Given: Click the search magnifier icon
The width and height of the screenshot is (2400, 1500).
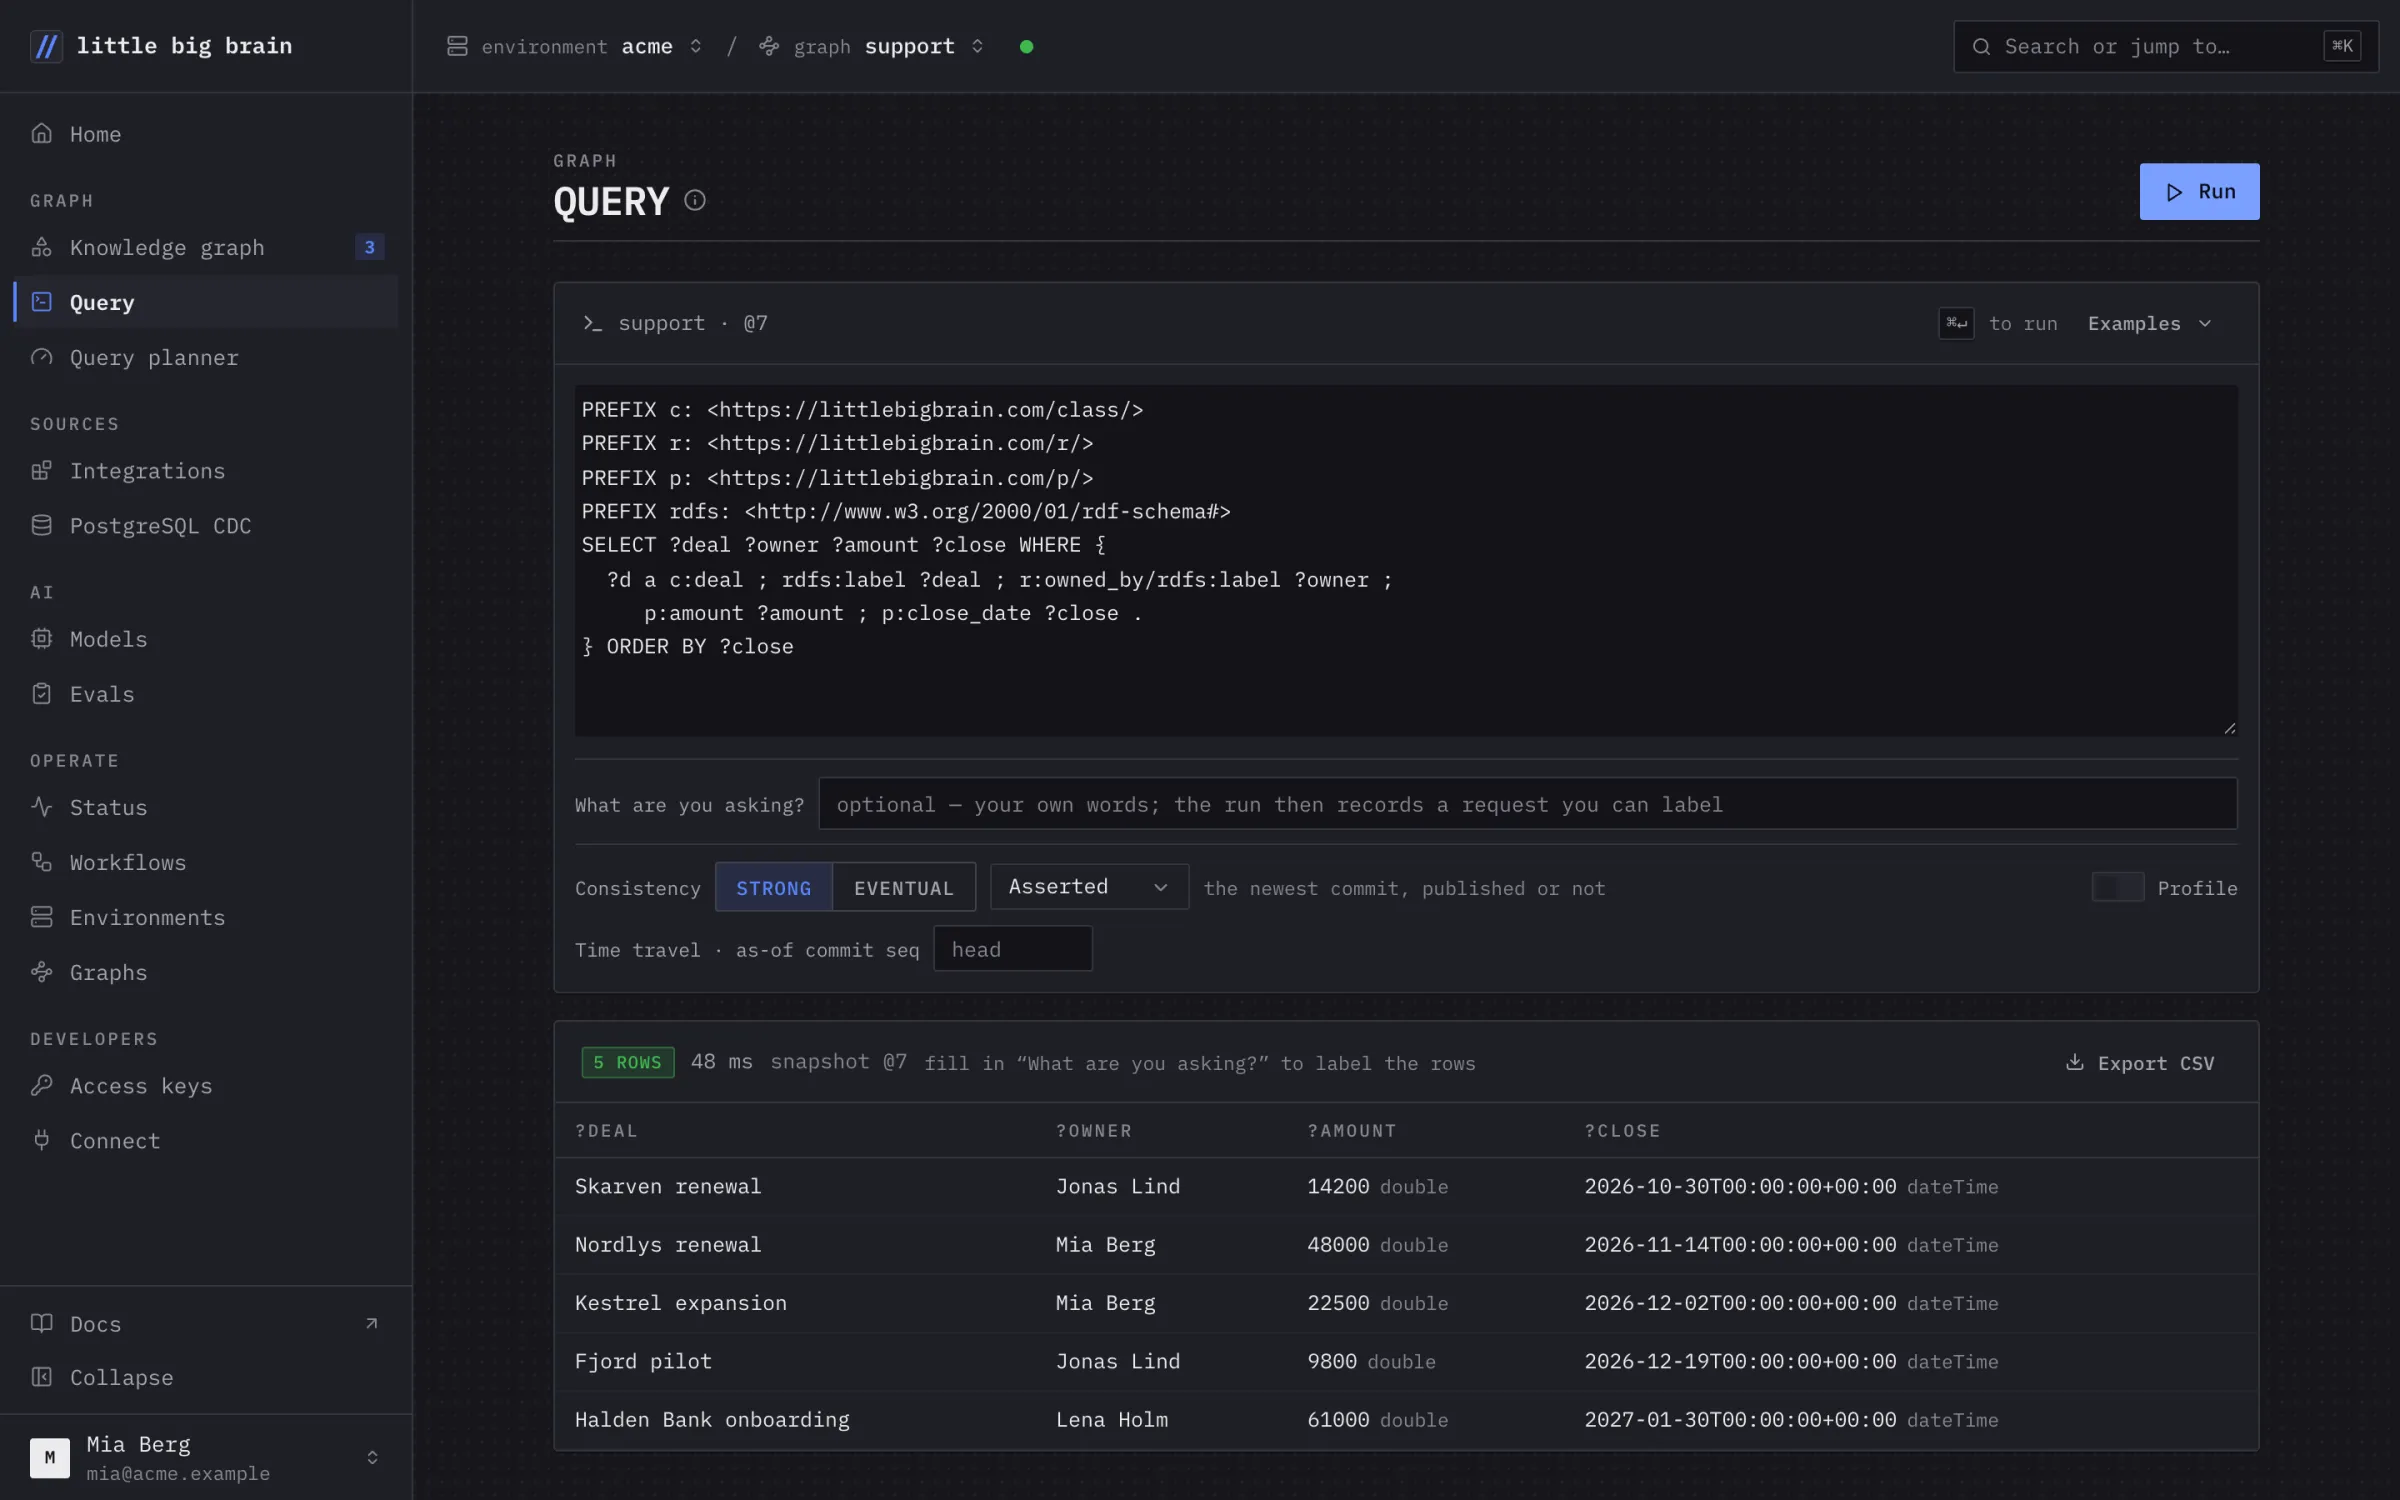Looking at the screenshot, I should [x=1980, y=47].
